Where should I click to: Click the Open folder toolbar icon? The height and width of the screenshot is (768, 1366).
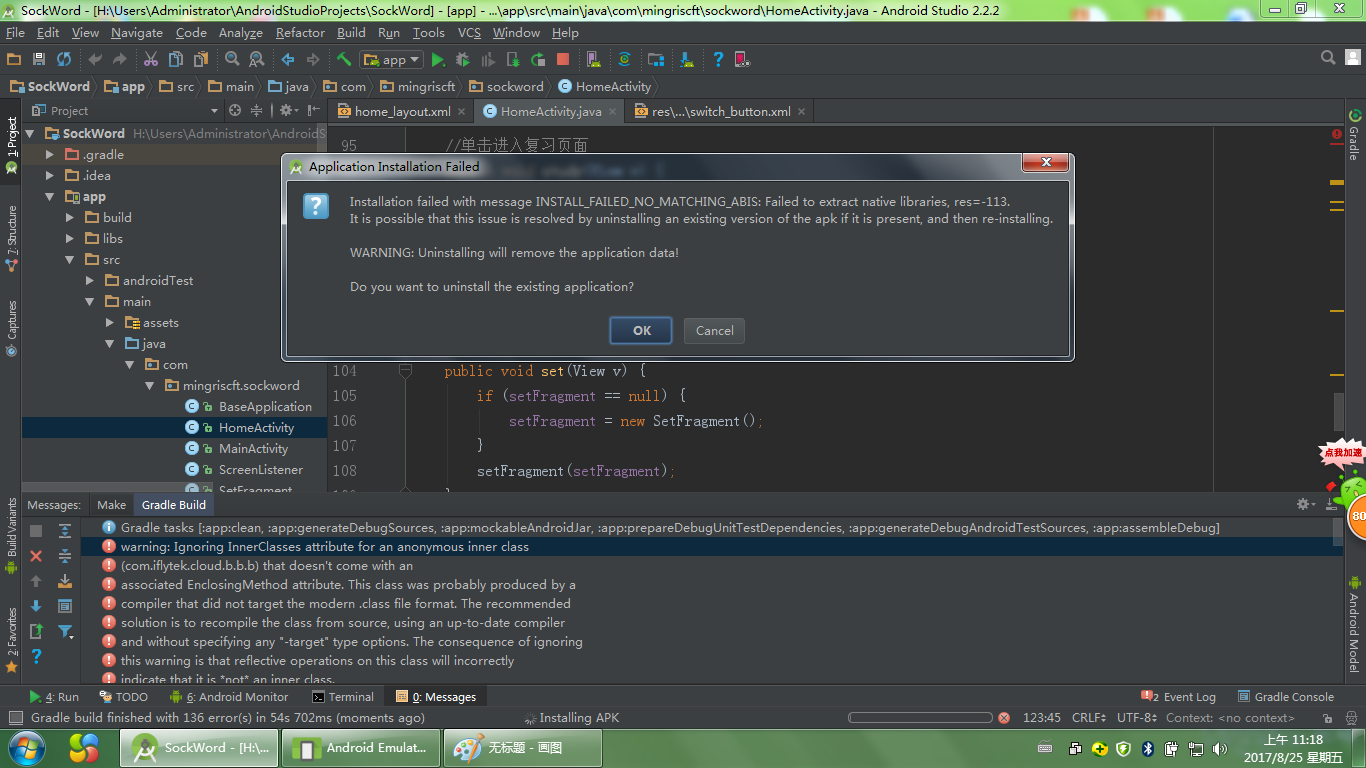14,60
